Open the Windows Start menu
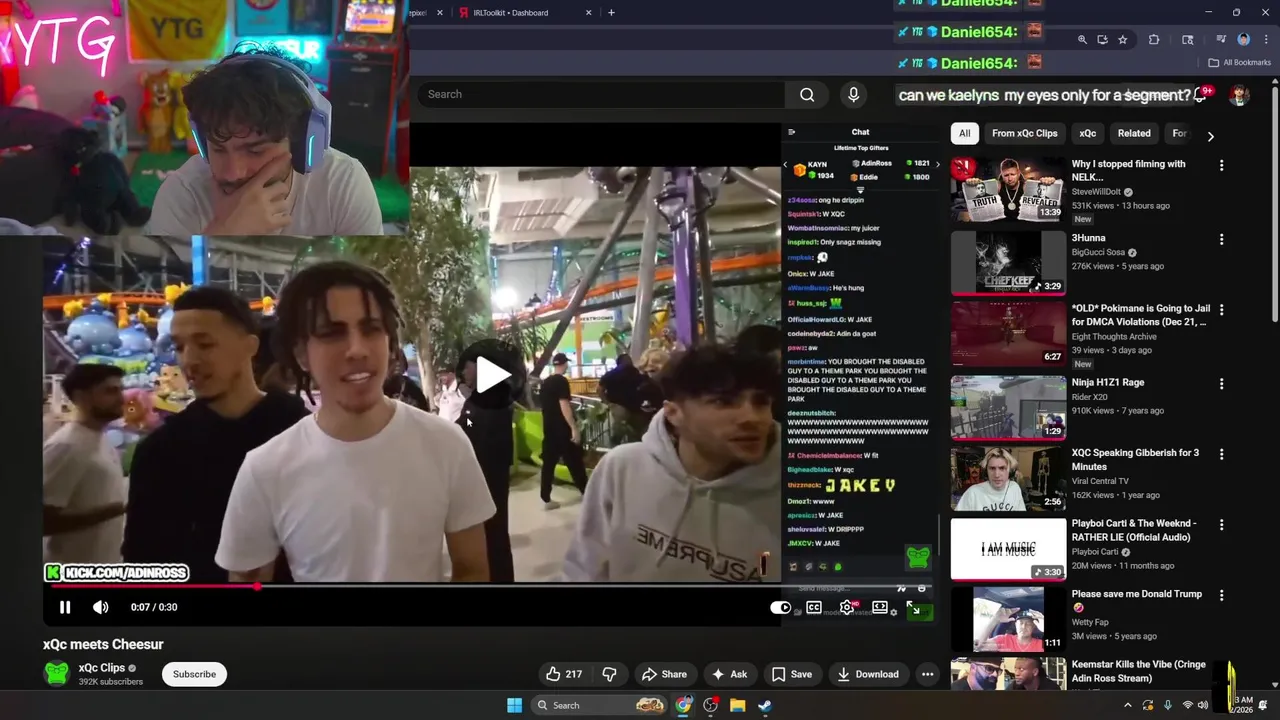The height and width of the screenshot is (720, 1280). [514, 705]
